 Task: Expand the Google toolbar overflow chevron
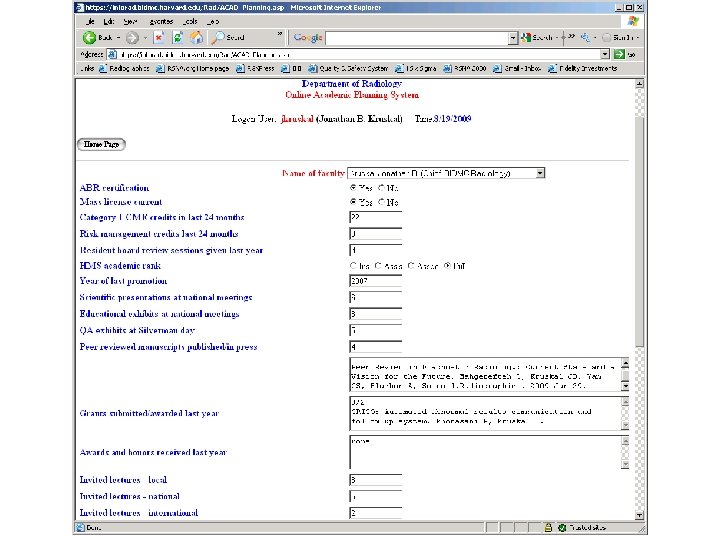pyautogui.click(x=571, y=36)
